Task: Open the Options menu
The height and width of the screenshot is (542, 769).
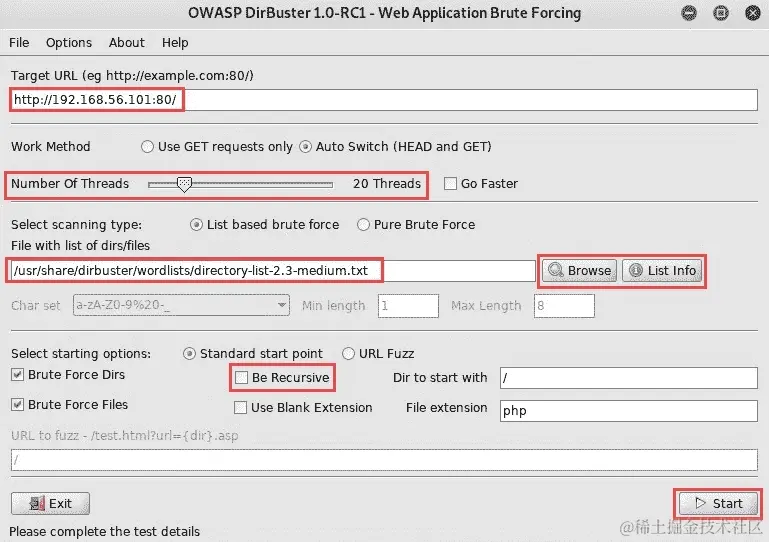Action: point(69,43)
